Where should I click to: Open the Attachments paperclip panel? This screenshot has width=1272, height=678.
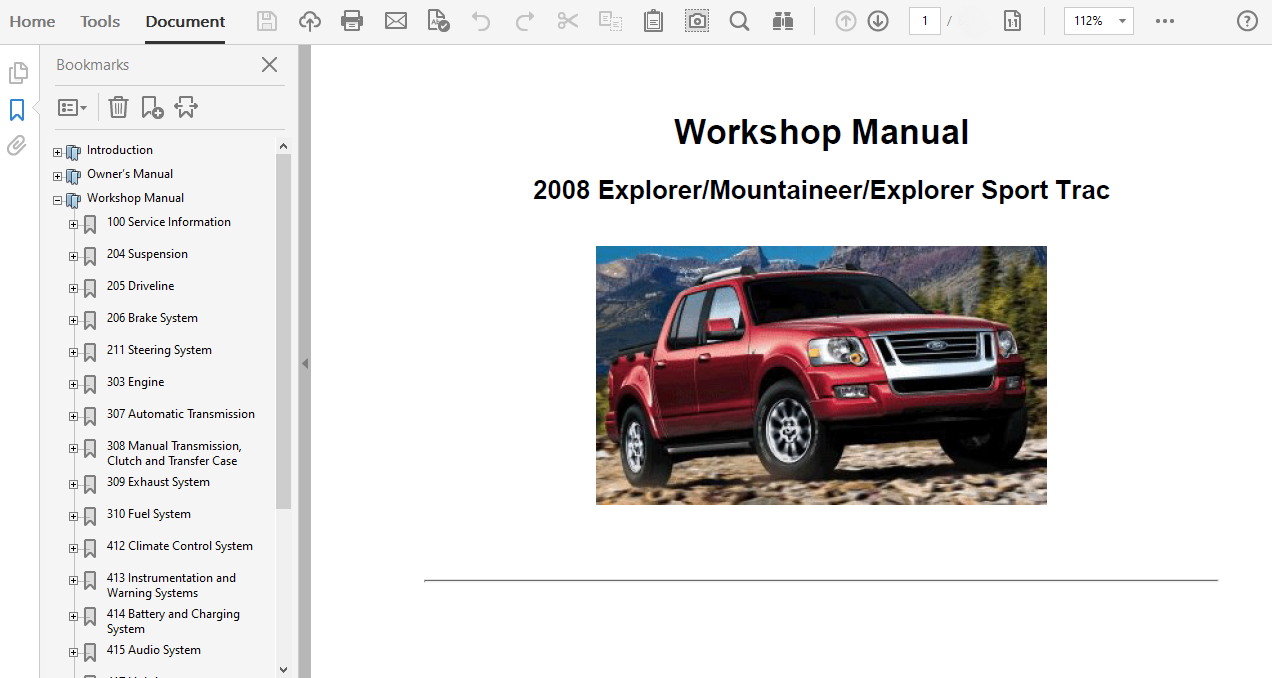(x=17, y=146)
